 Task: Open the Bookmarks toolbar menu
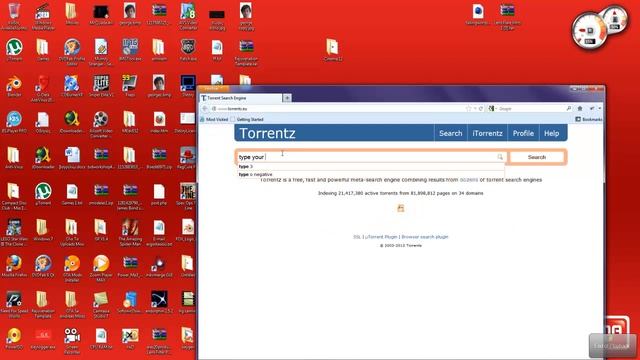click(589, 119)
